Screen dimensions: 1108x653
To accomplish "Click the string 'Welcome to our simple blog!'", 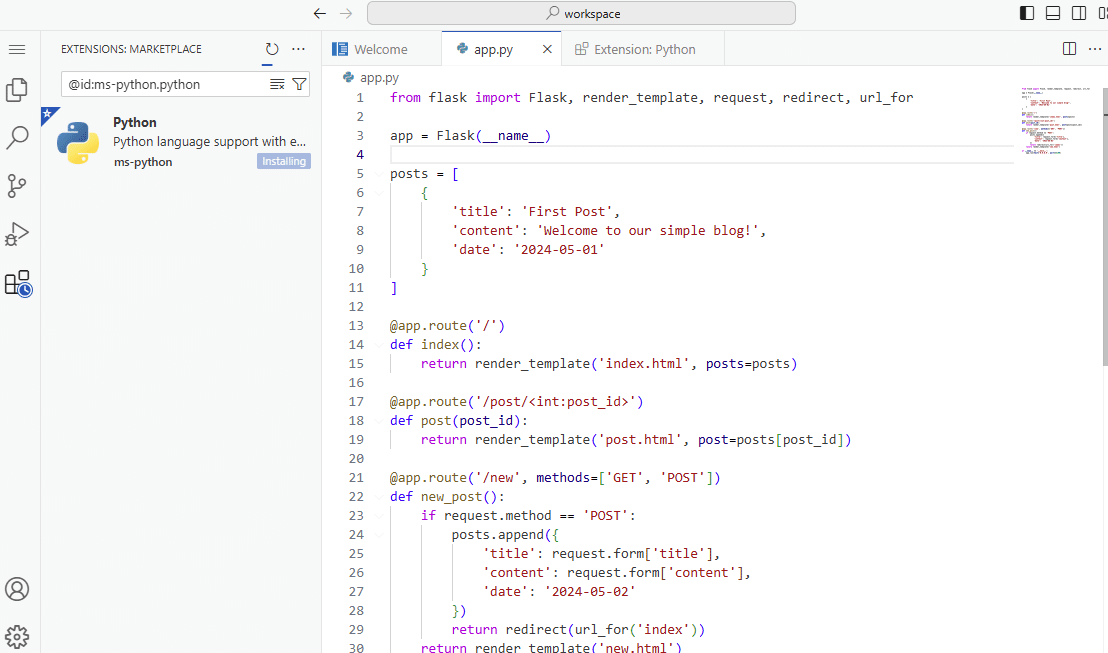I will pos(648,231).
